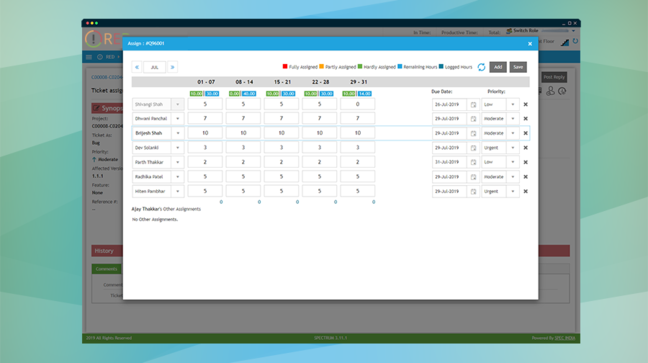The height and width of the screenshot is (363, 648).
Task: Click the red Fully Assigned legend swatch
Action: [x=285, y=66]
